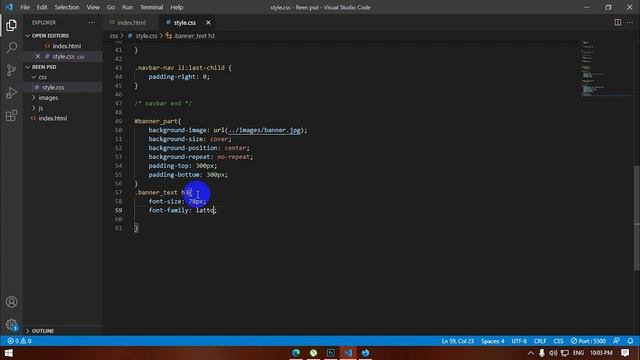
Task: Click the css breadcrumb segment
Action: pos(113,36)
